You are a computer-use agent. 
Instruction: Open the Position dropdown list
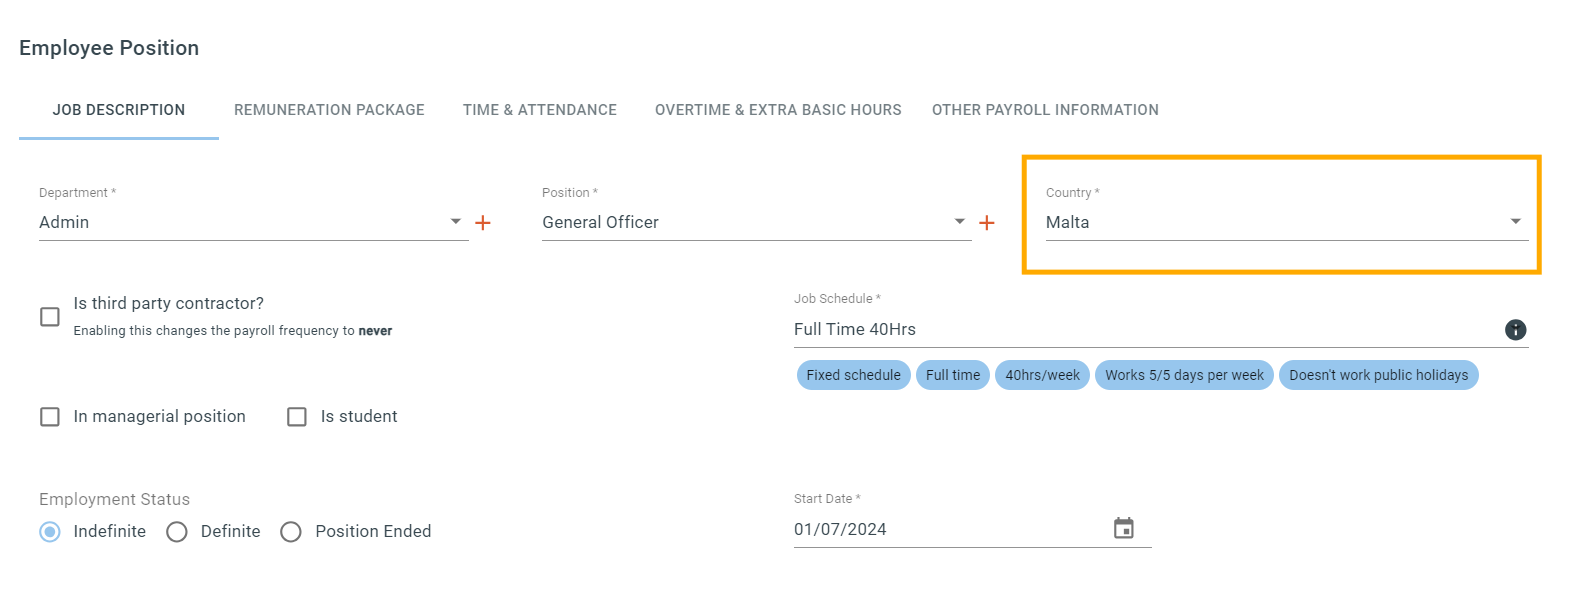960,222
